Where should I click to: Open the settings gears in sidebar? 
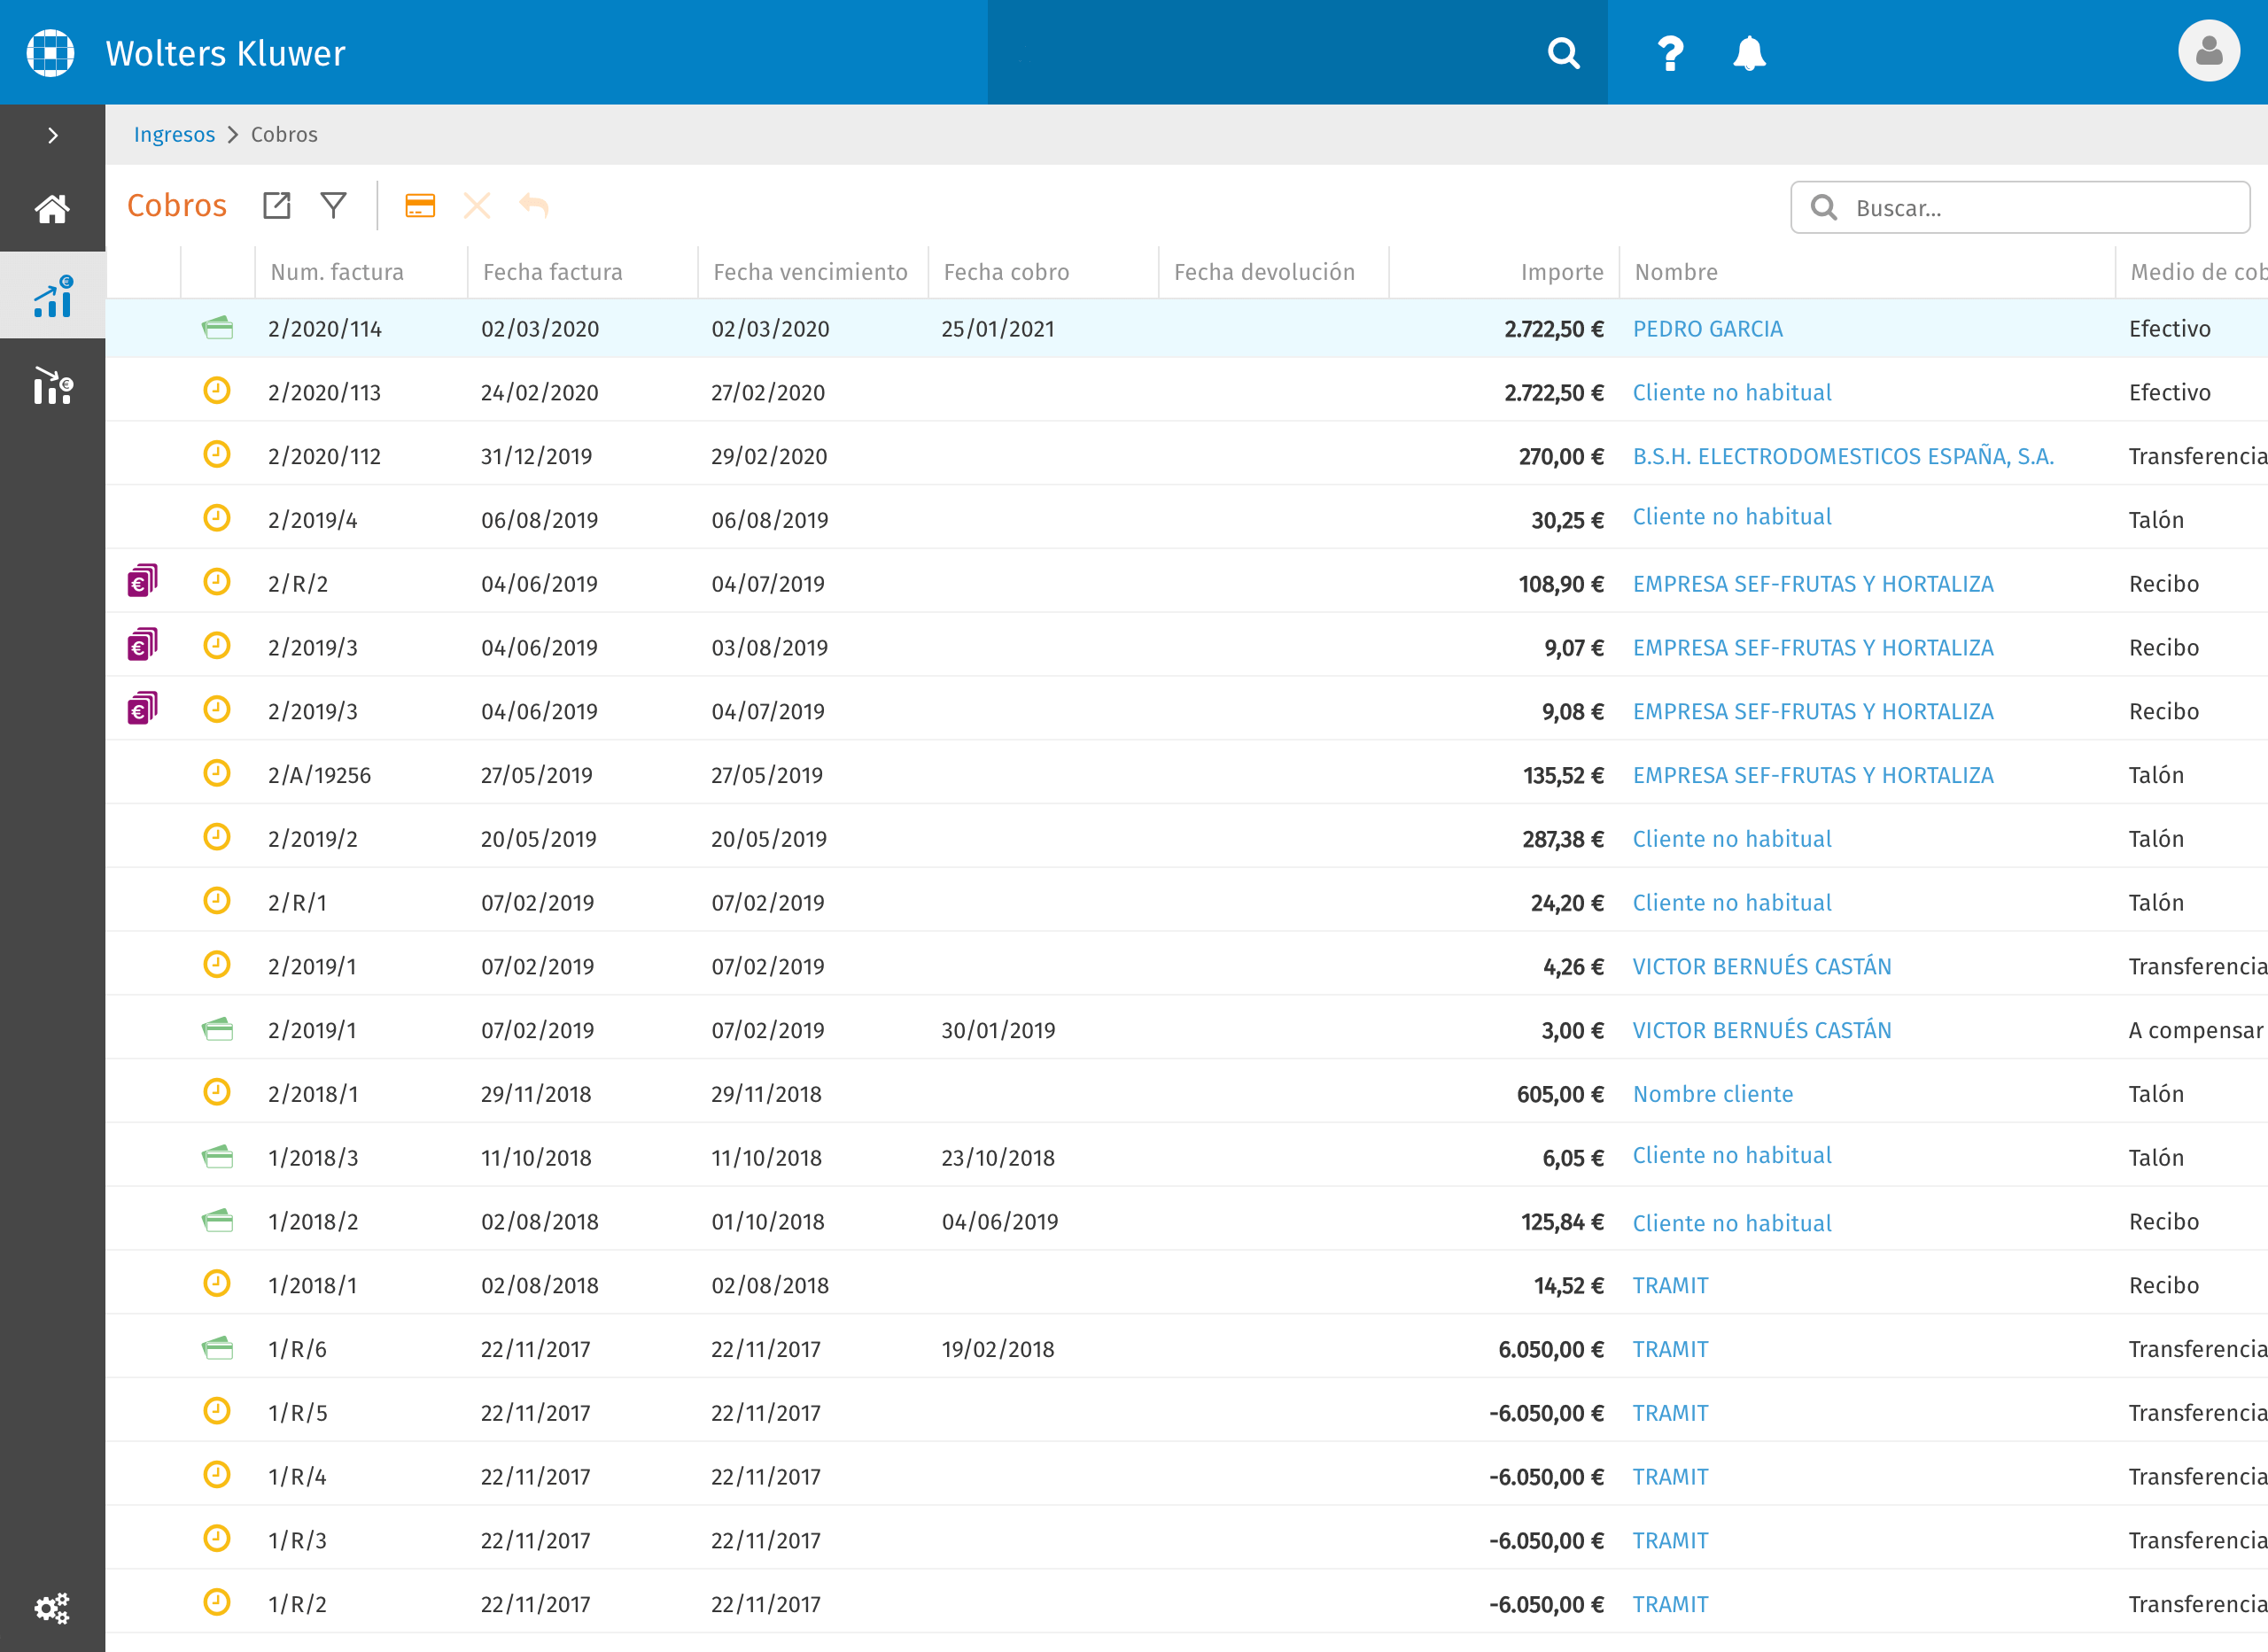click(x=52, y=1608)
